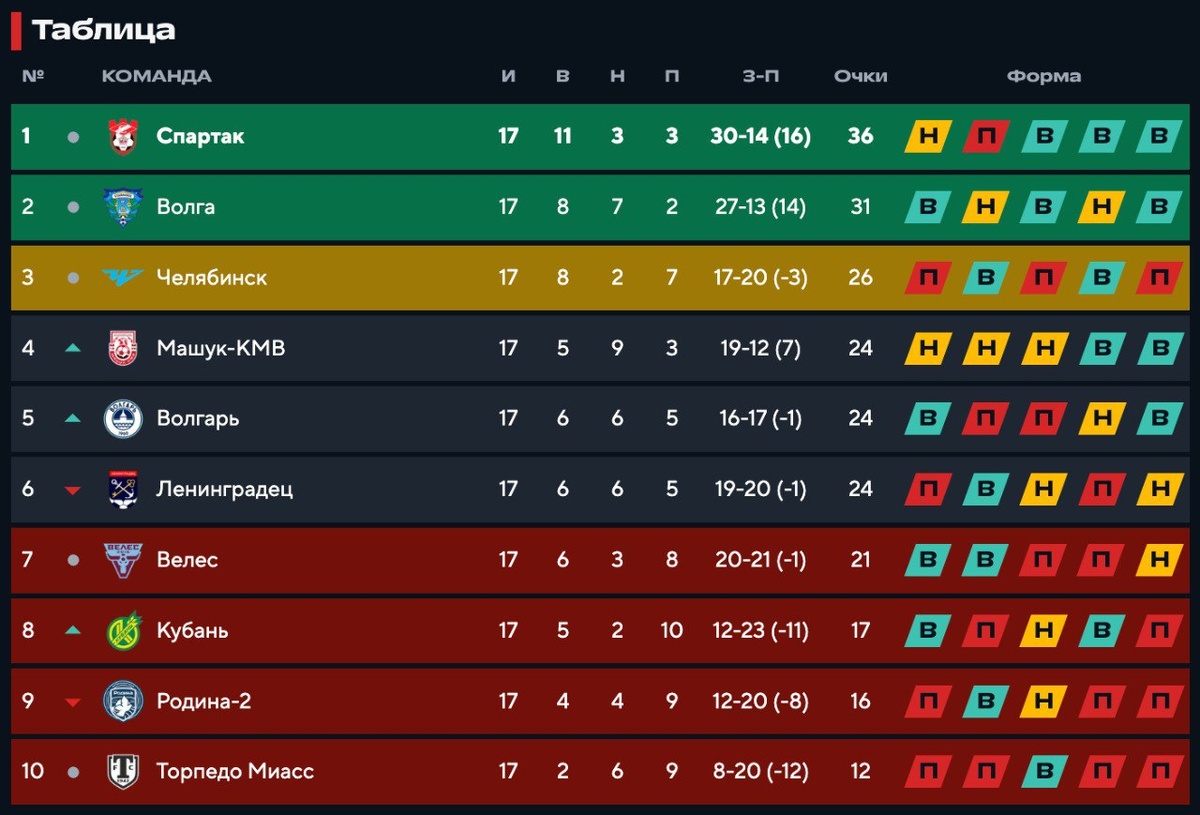Sort table by Очки column header
The height and width of the screenshot is (815, 1200).
click(860, 76)
